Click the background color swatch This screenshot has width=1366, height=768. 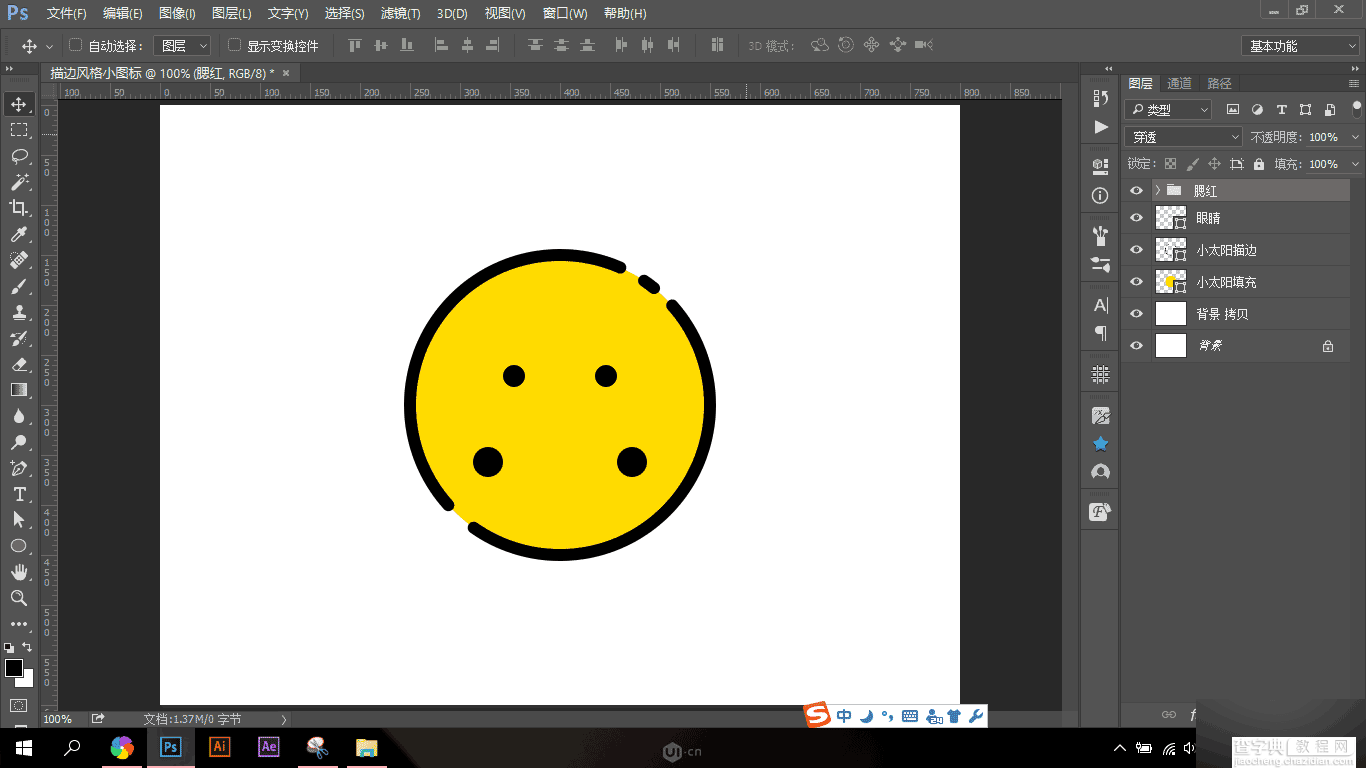pyautogui.click(x=28, y=681)
